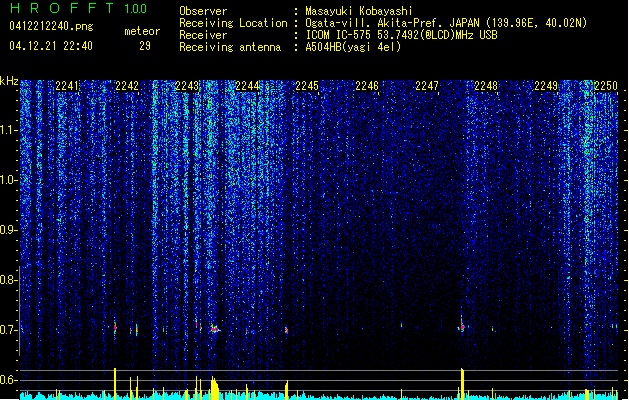Click antenna text A504HB(yagi 4el)
Viewport: 629px width, 400px height.
pyautogui.click(x=353, y=47)
